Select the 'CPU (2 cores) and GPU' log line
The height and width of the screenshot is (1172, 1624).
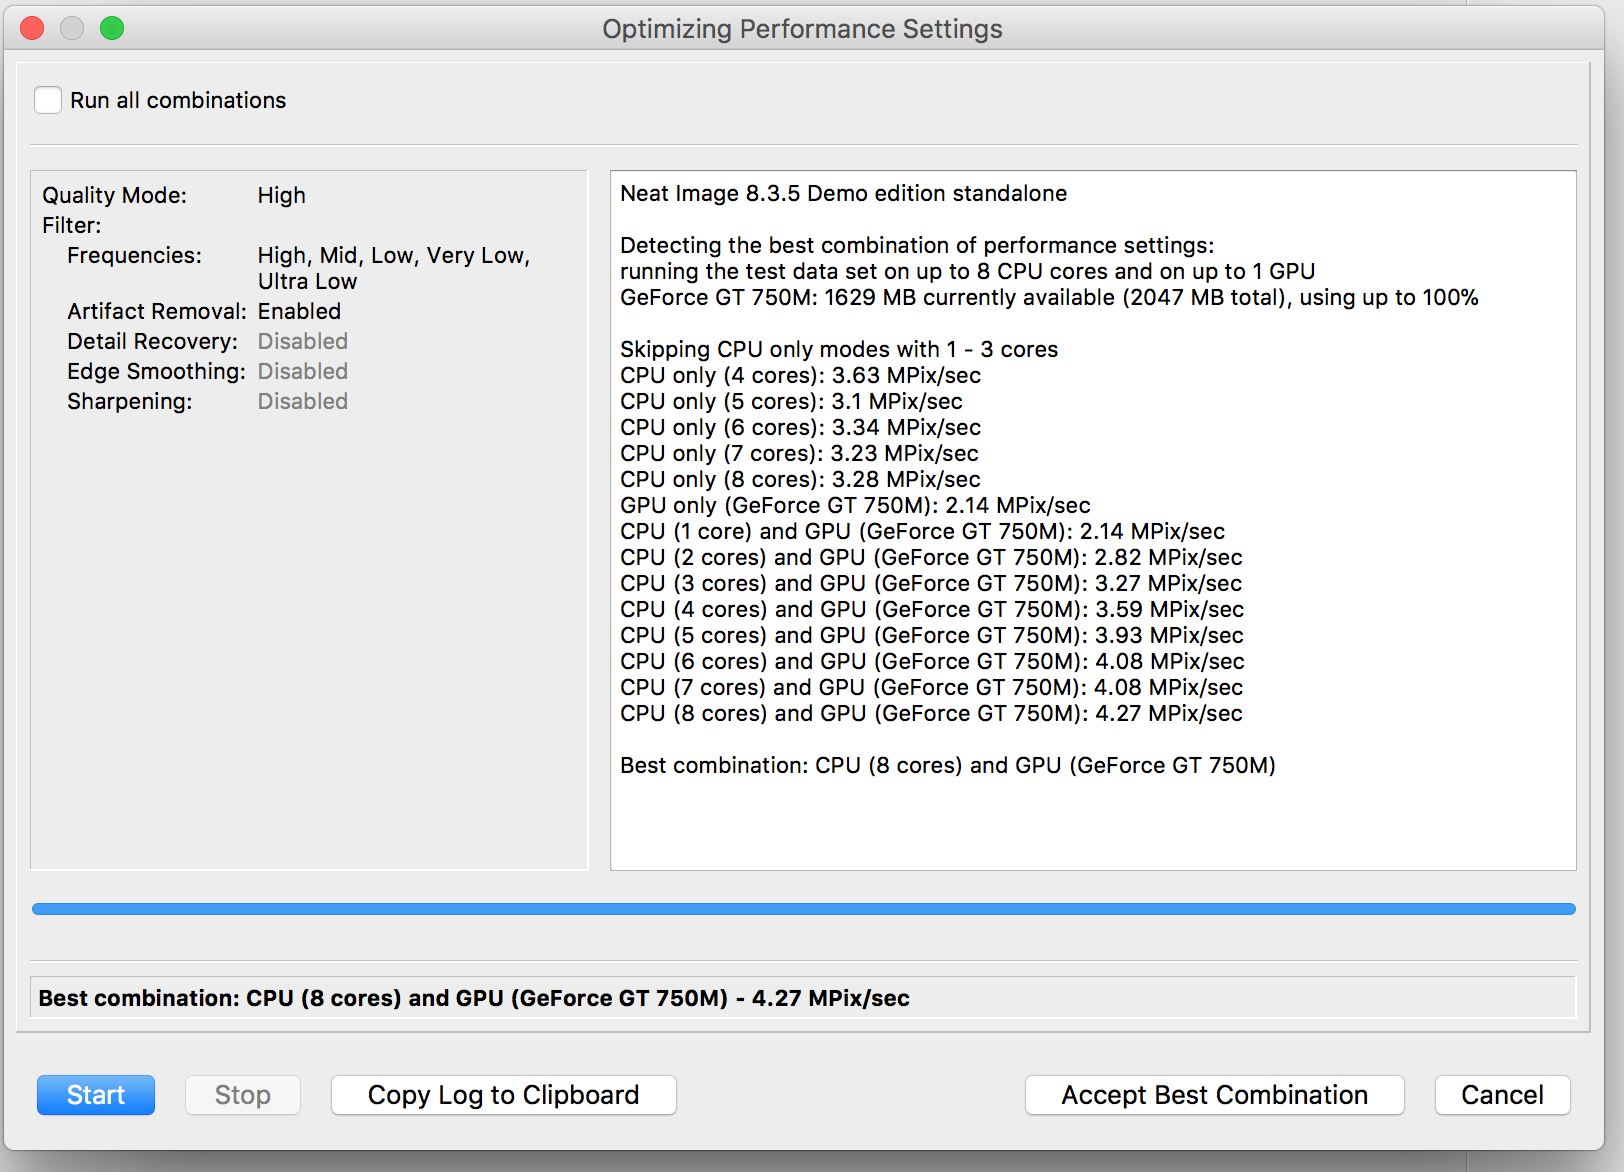click(931, 557)
